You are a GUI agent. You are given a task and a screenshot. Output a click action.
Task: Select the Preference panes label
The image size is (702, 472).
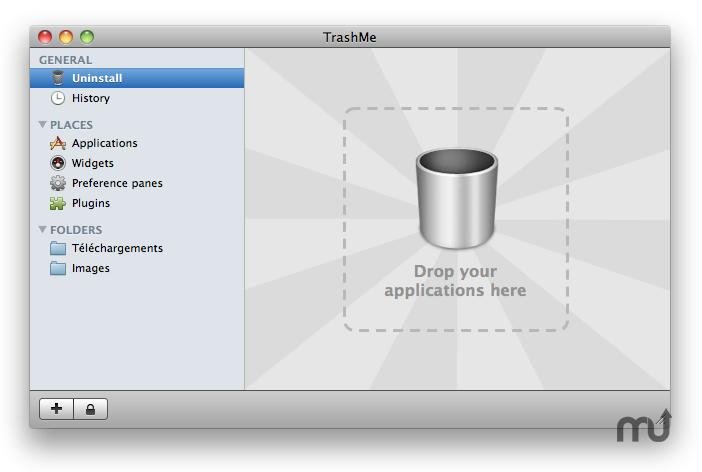117,183
